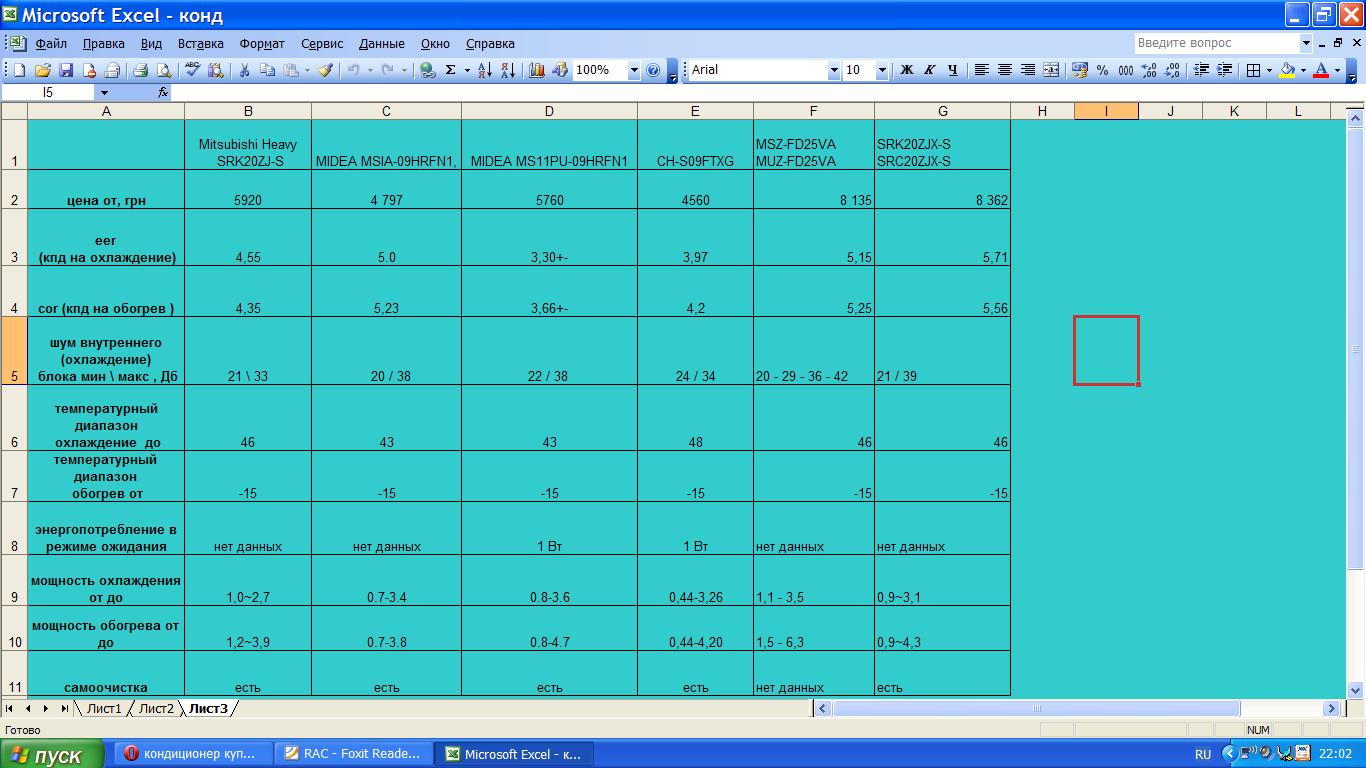Decrease decimal places
Image resolution: width=1366 pixels, height=768 pixels.
click(1172, 70)
